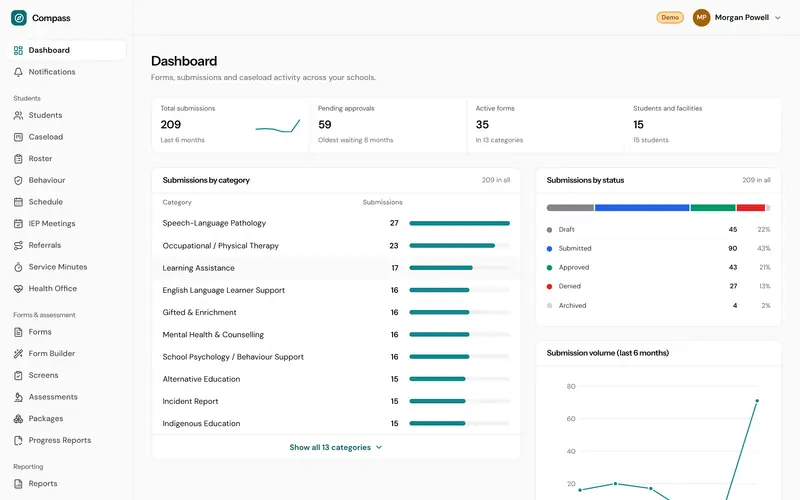Click the red Denied segment of status bar
Screen dimensions: 800x500
pyautogui.click(x=751, y=208)
